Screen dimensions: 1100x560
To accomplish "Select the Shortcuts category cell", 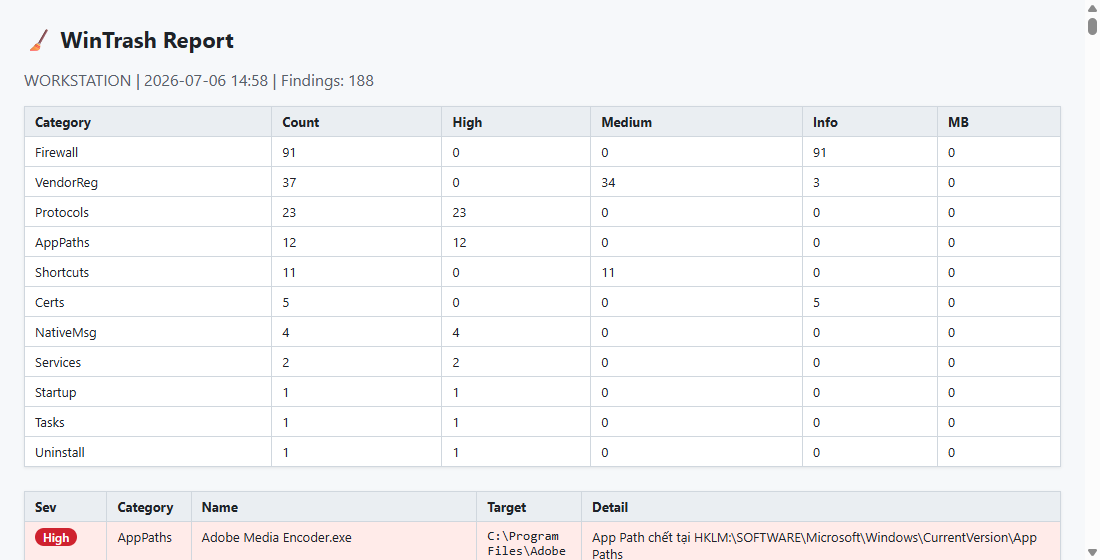I will 148,272.
